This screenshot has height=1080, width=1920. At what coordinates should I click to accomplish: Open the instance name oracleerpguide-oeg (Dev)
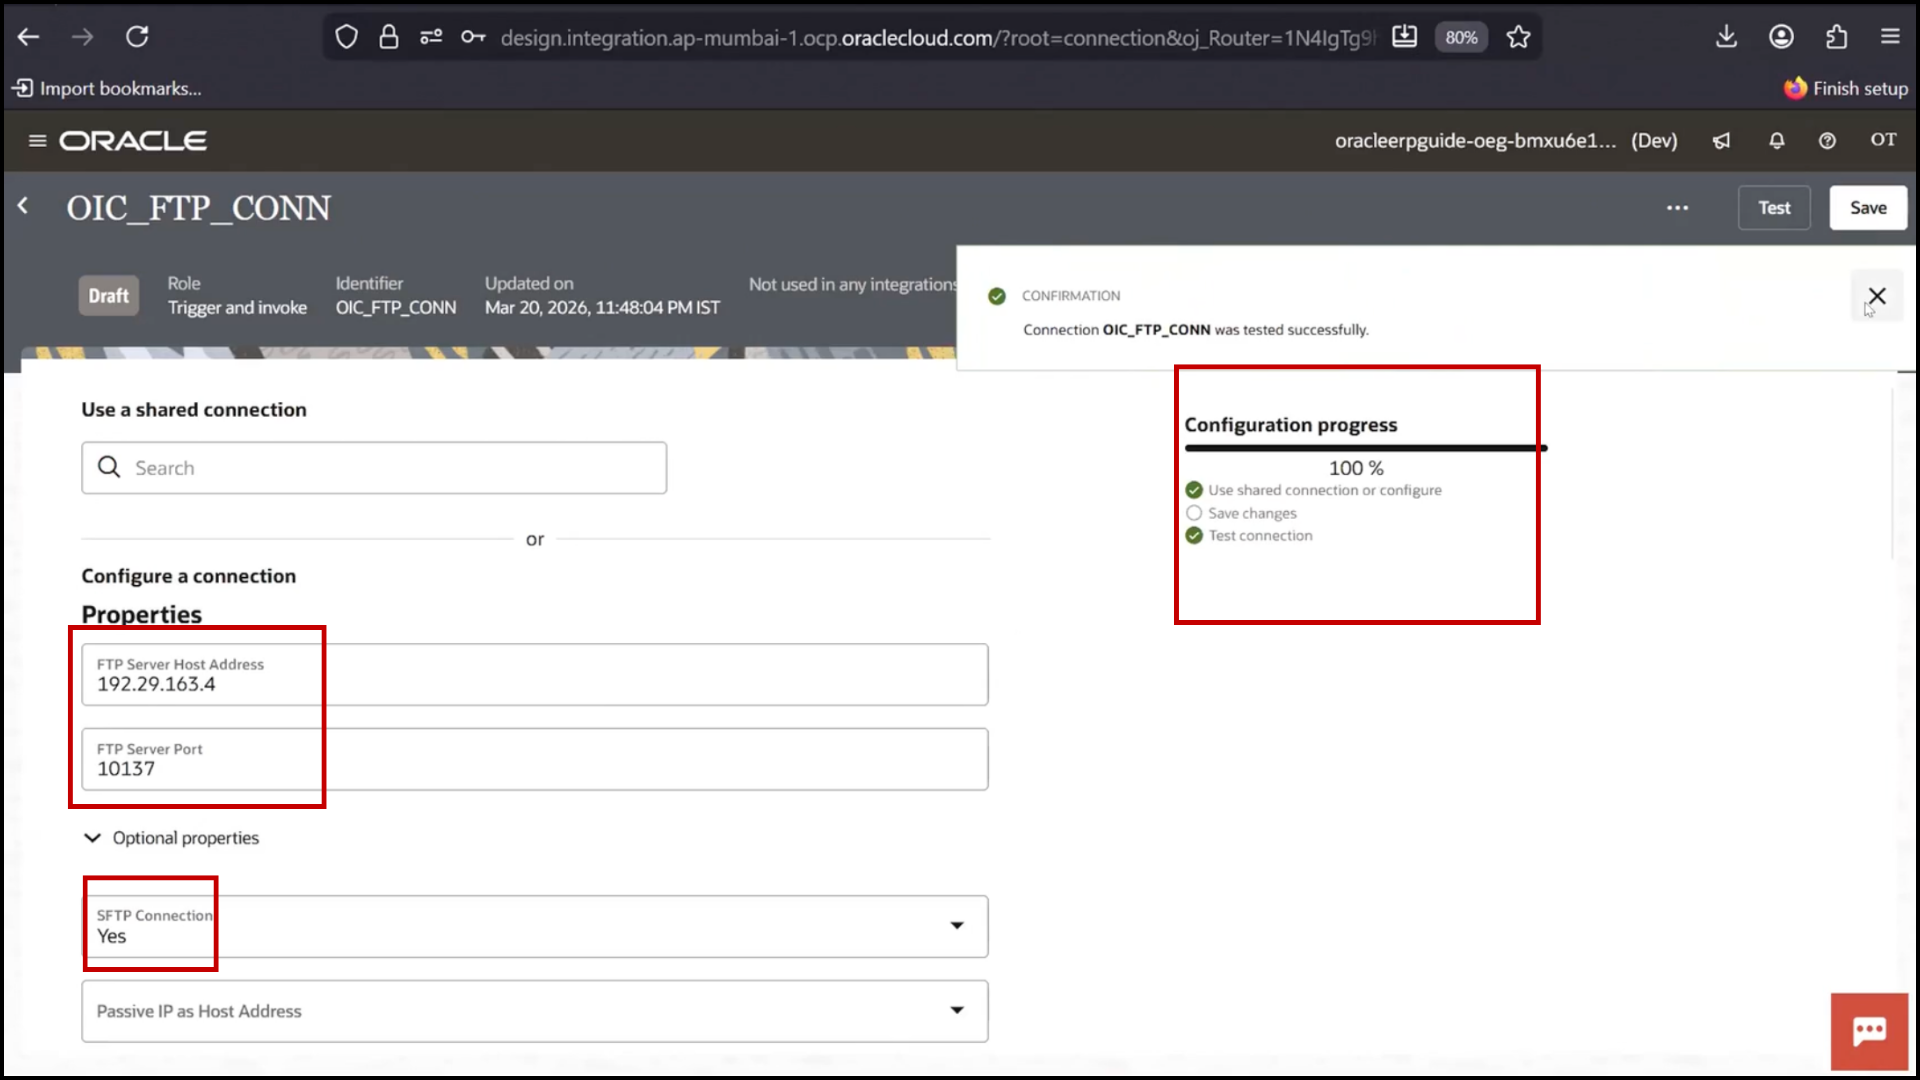click(x=1506, y=141)
